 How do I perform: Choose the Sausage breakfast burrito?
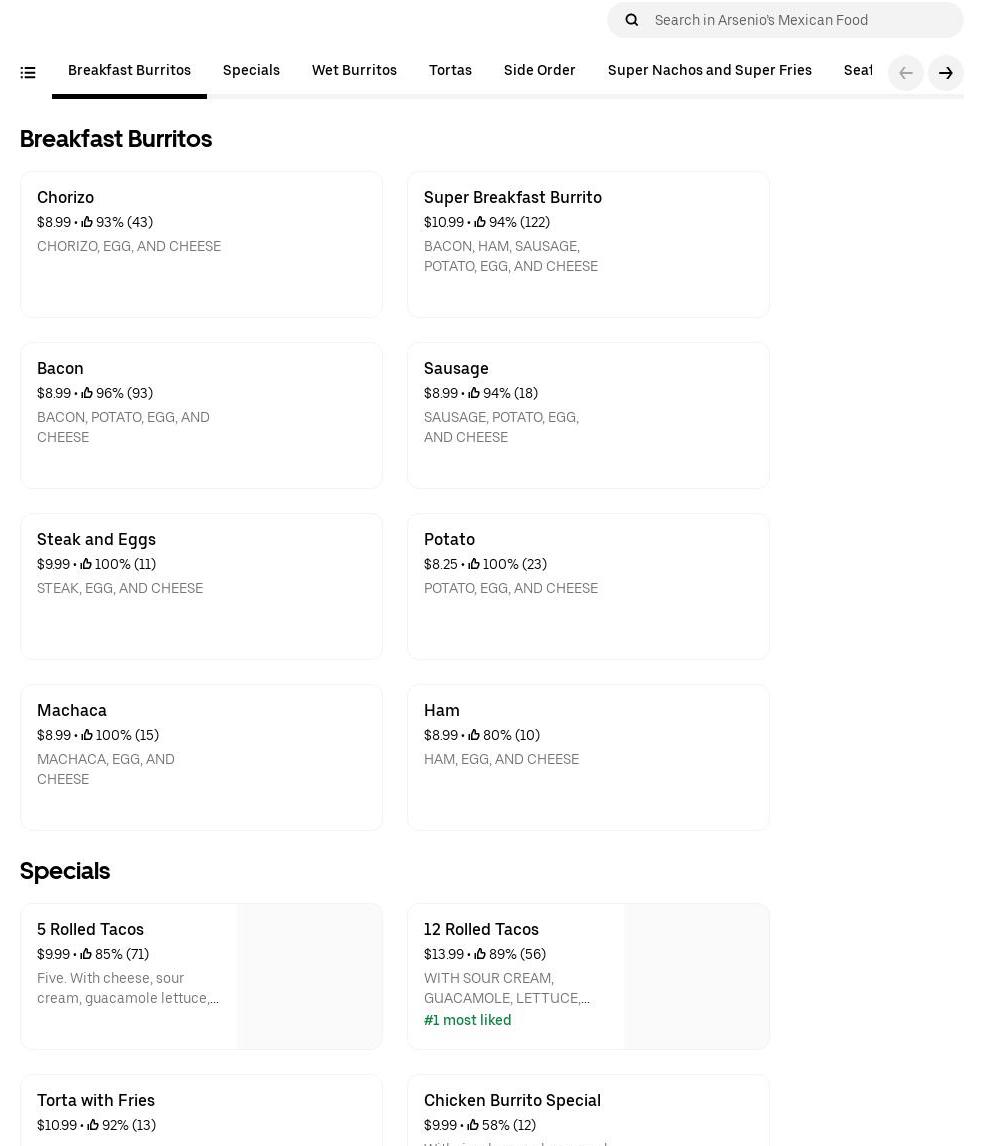pyautogui.click(x=588, y=415)
